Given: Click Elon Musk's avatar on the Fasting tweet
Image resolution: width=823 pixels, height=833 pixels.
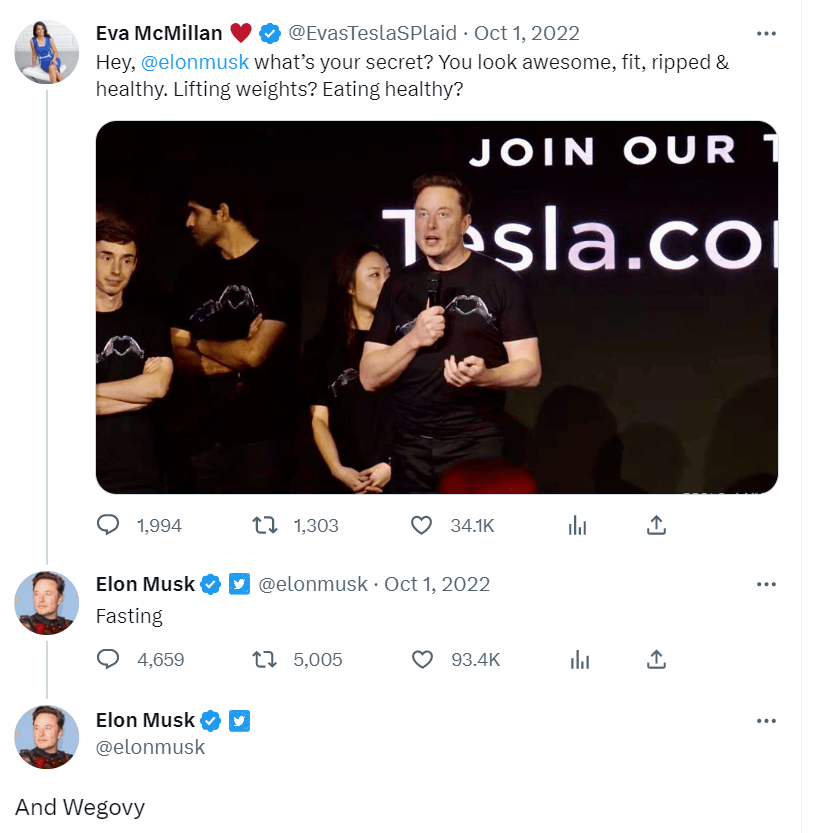Looking at the screenshot, I should 47,602.
